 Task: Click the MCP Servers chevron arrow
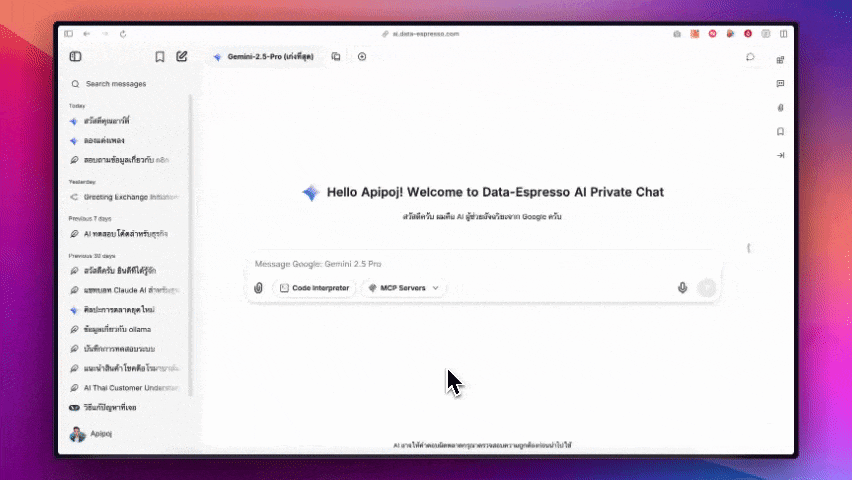tap(435, 288)
